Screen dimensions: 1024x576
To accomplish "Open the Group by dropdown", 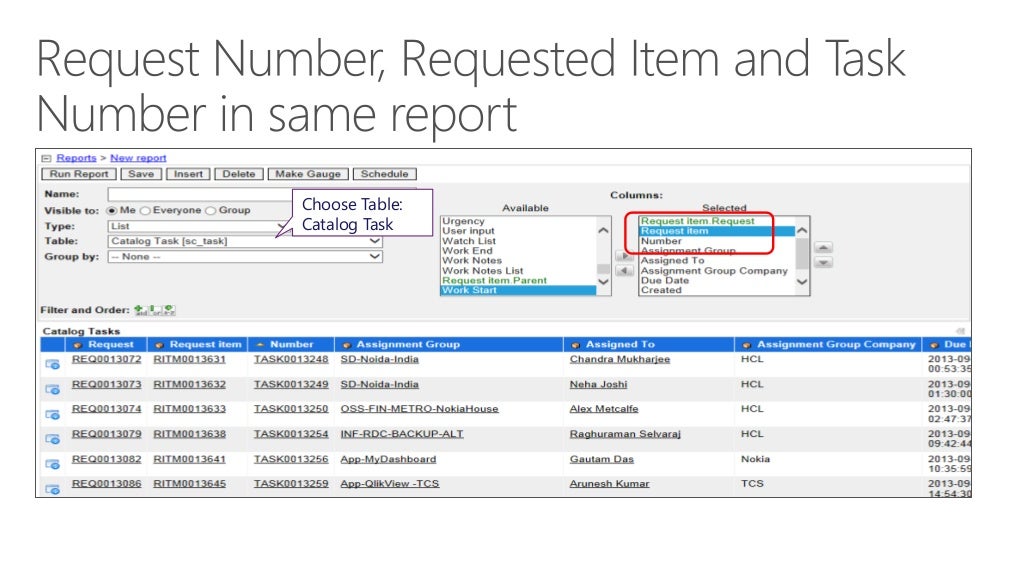I will pyautogui.click(x=245, y=257).
